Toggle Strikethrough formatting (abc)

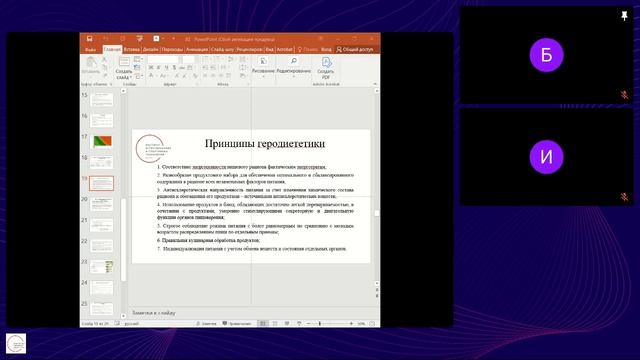pyautogui.click(x=182, y=67)
